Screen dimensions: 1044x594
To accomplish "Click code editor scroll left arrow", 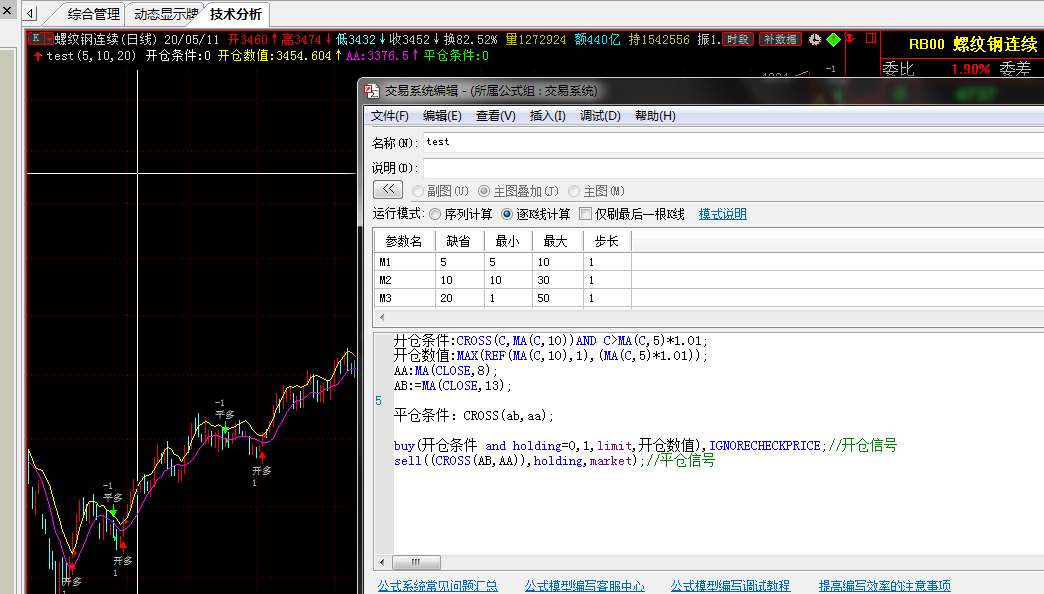I will [x=382, y=562].
